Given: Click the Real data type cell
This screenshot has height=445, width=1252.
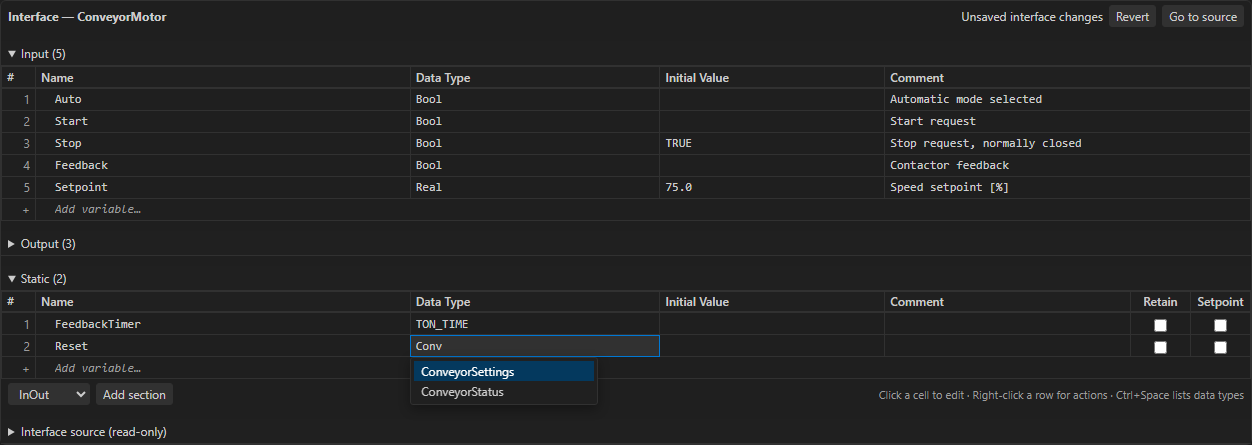Looking at the screenshot, I should point(535,187).
